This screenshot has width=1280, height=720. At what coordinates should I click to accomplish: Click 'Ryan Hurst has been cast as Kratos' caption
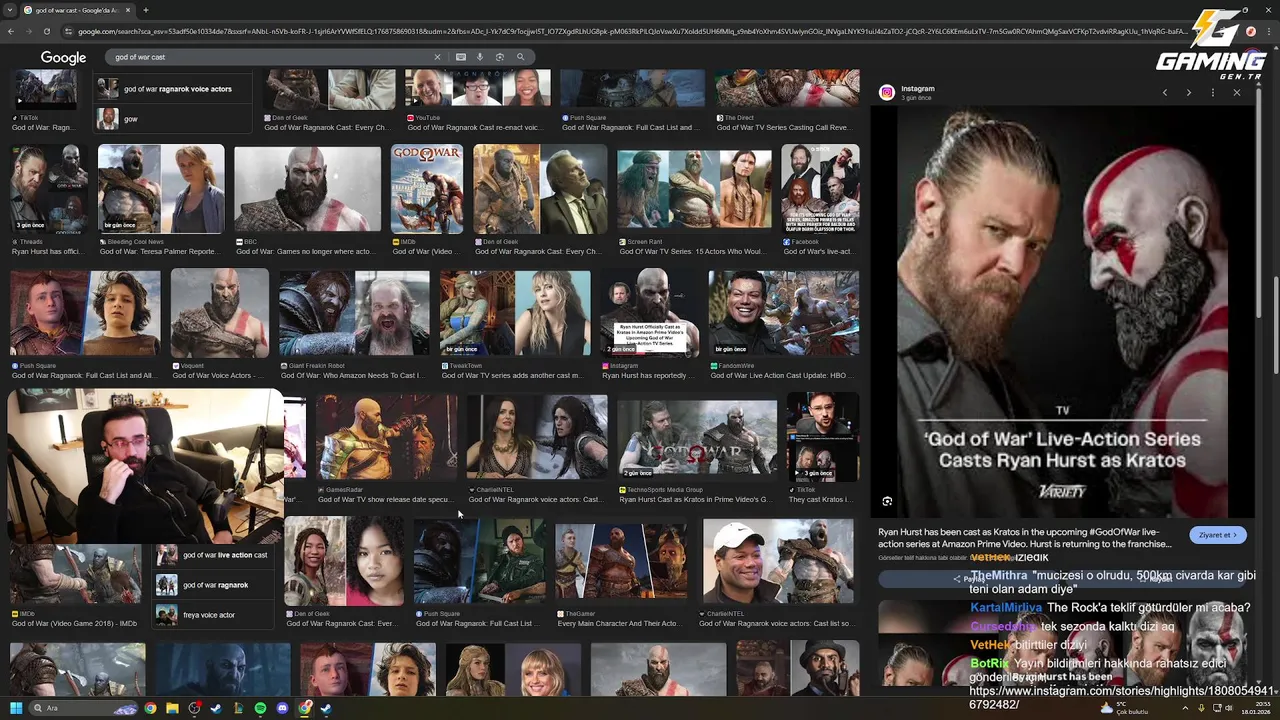coord(1025,537)
